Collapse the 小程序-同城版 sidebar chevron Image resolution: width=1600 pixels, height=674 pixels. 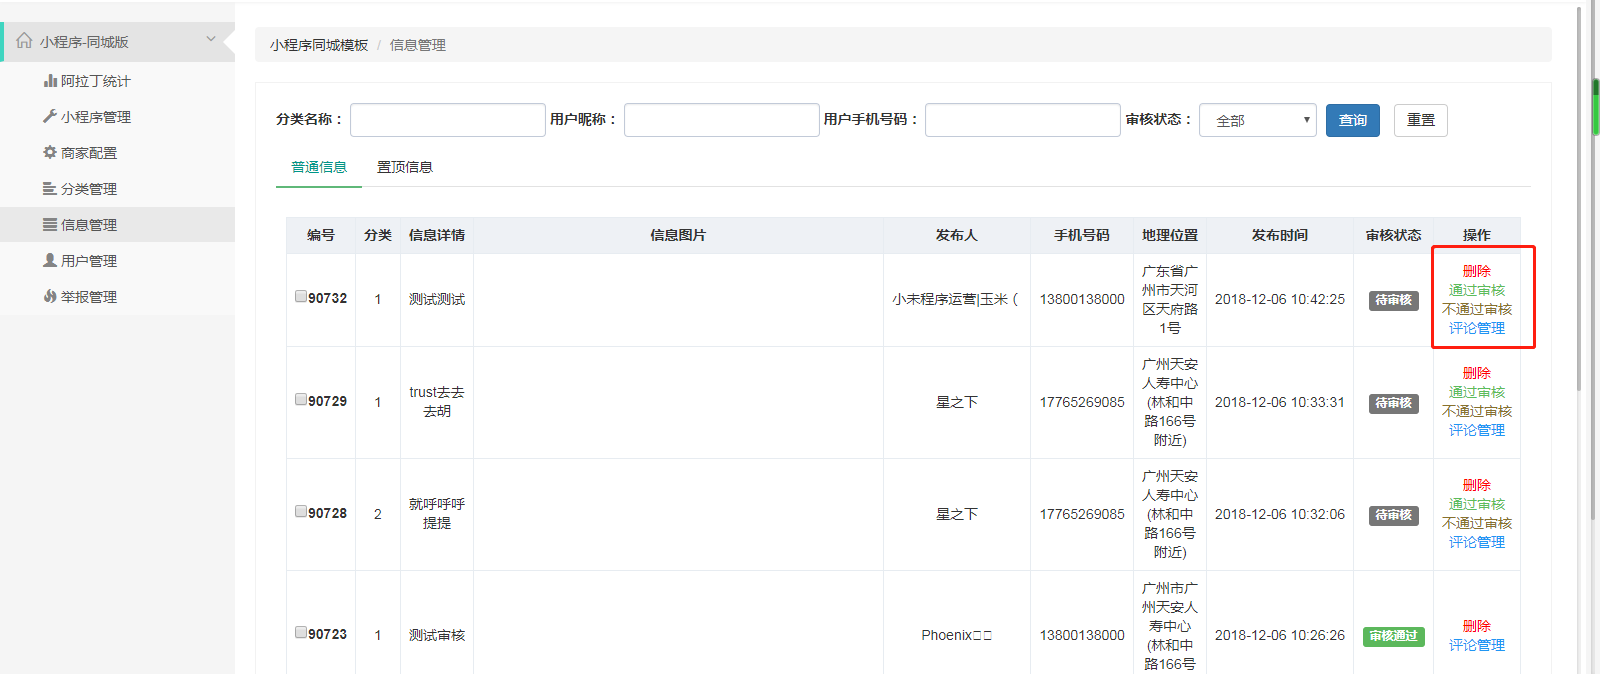[211, 40]
